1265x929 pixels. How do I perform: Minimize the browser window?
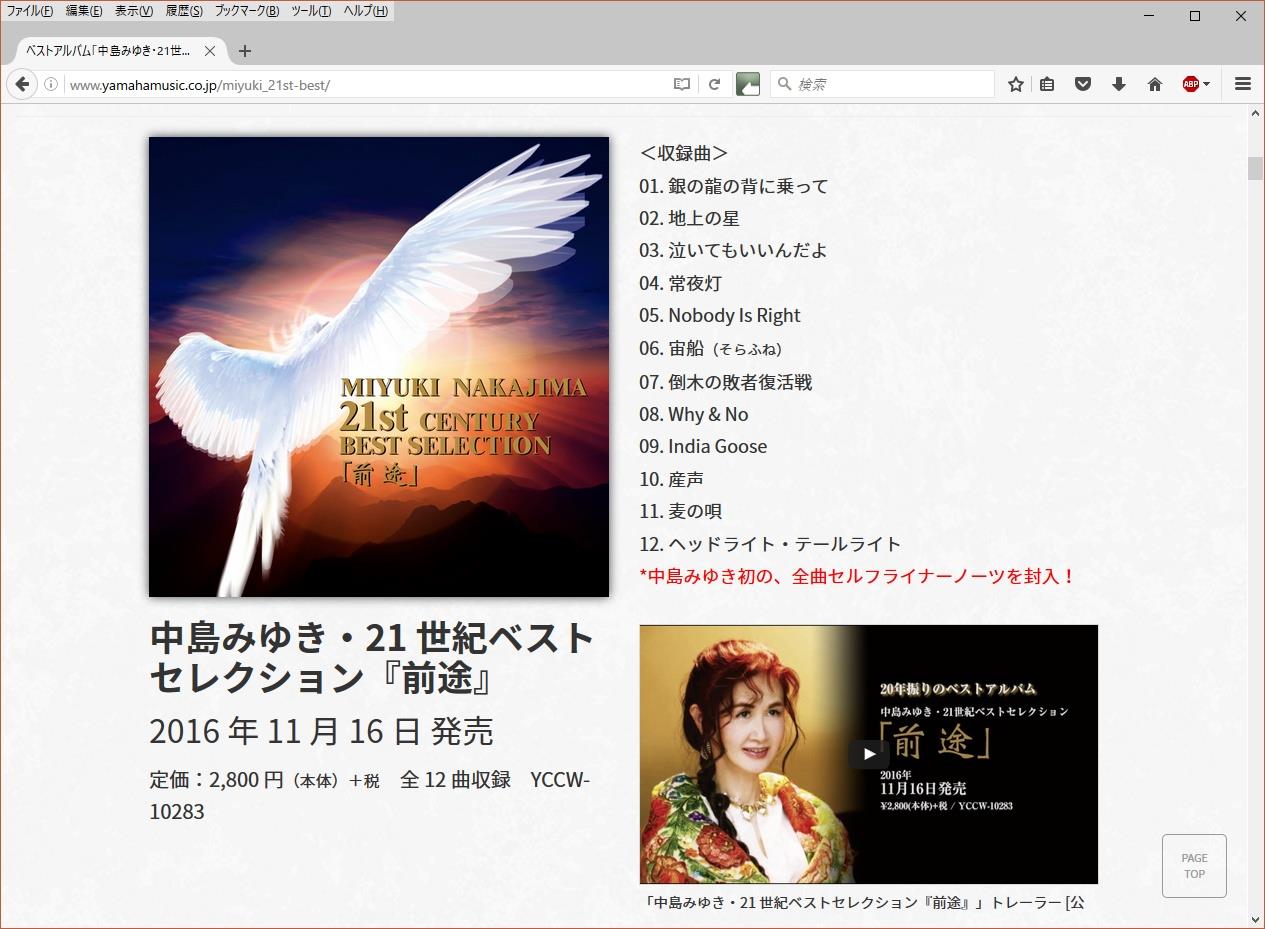click(x=1149, y=16)
